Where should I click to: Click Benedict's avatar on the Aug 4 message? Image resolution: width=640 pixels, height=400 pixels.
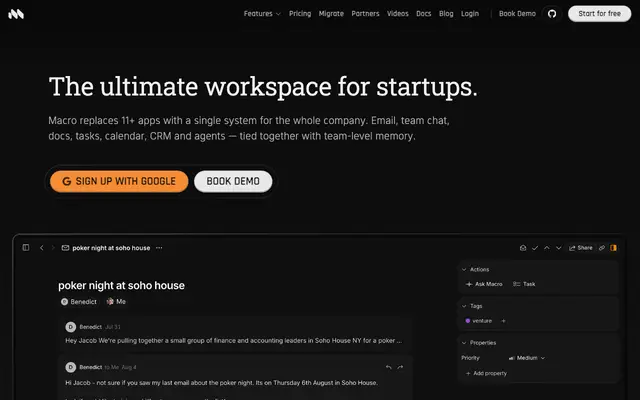(x=71, y=367)
